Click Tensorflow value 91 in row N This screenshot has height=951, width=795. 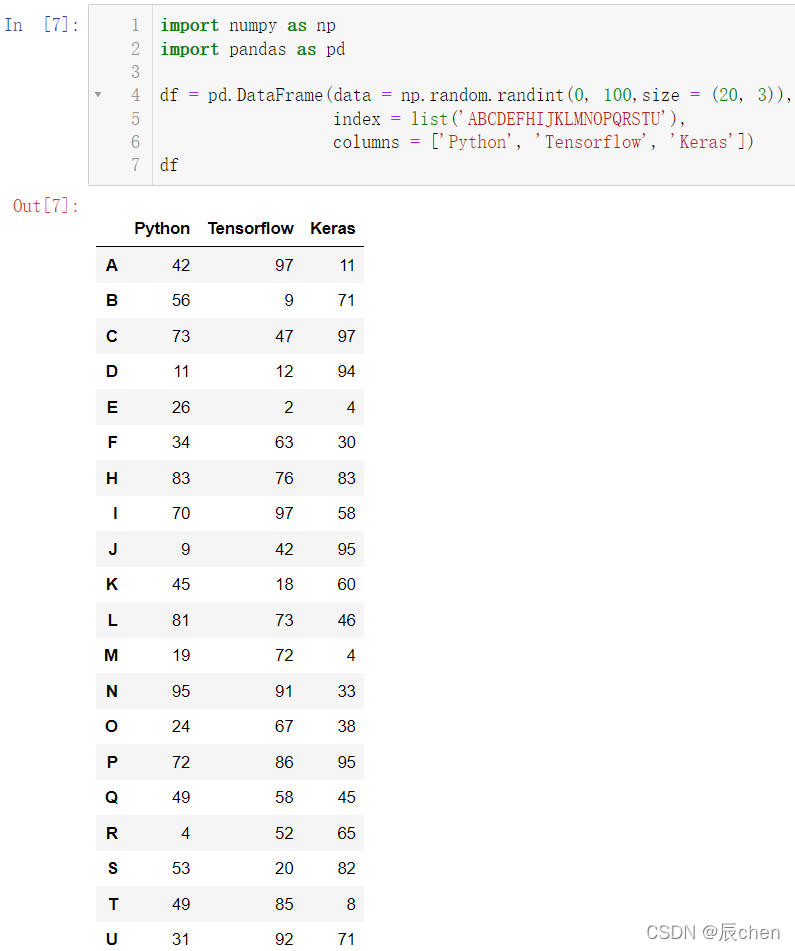coord(283,691)
